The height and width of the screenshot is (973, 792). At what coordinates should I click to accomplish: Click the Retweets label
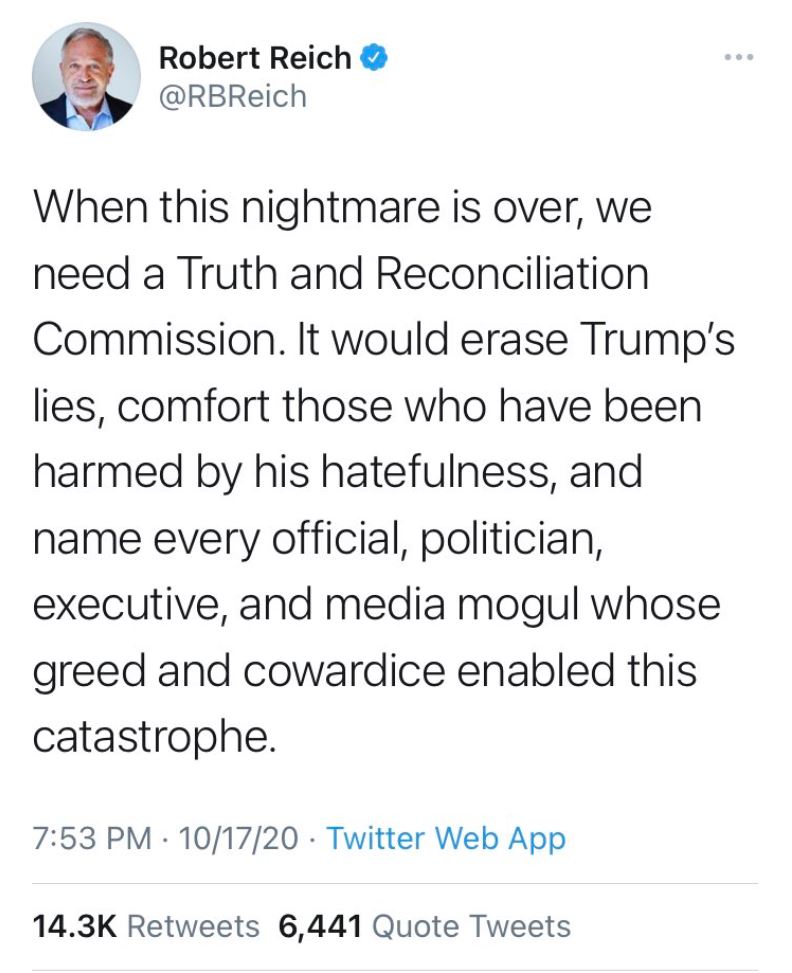[194, 926]
